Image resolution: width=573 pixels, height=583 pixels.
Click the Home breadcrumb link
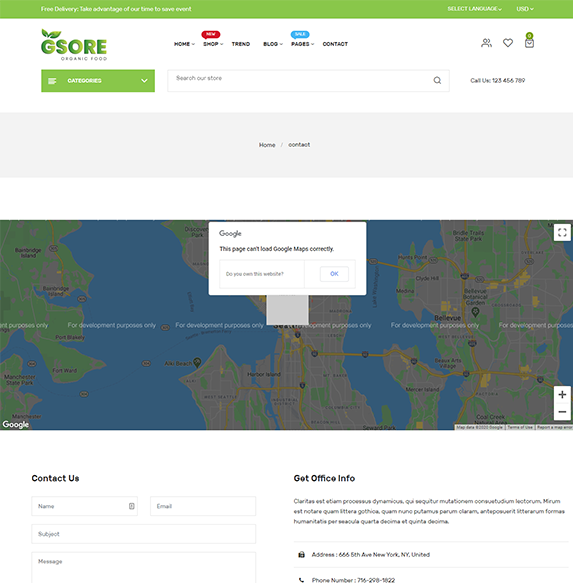coord(267,145)
